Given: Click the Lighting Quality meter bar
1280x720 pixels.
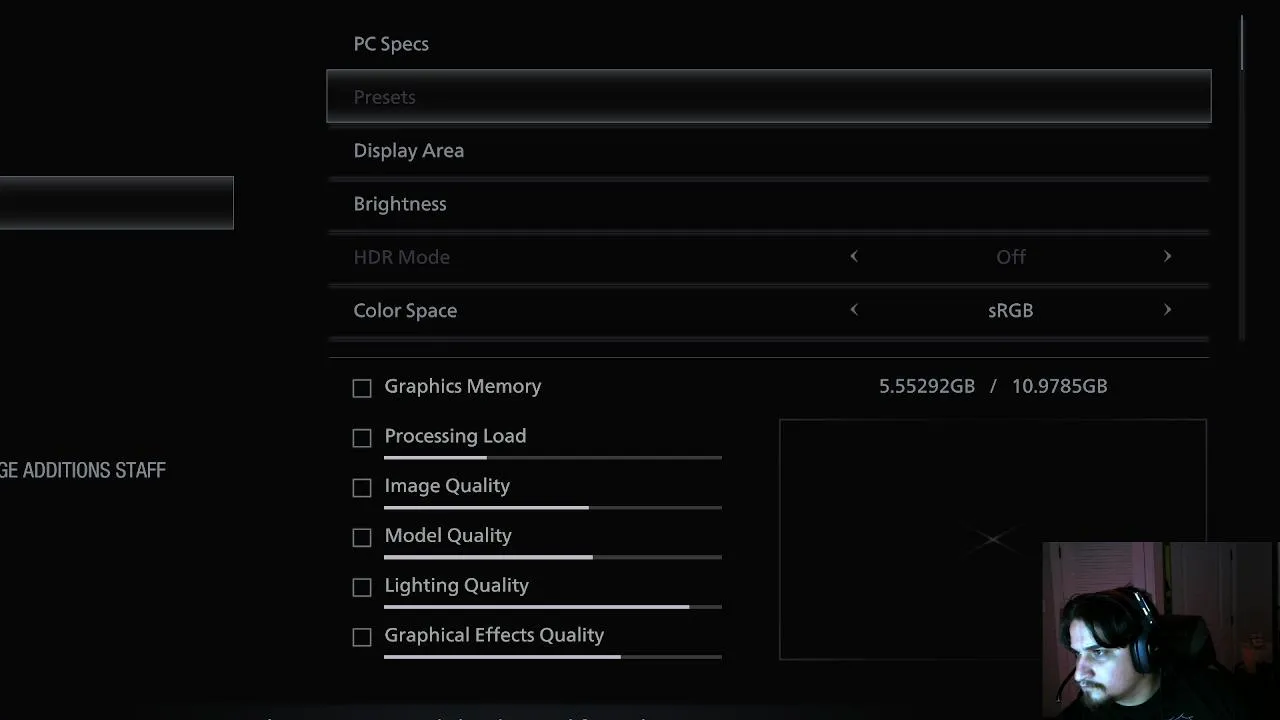Looking at the screenshot, I should coord(552,607).
